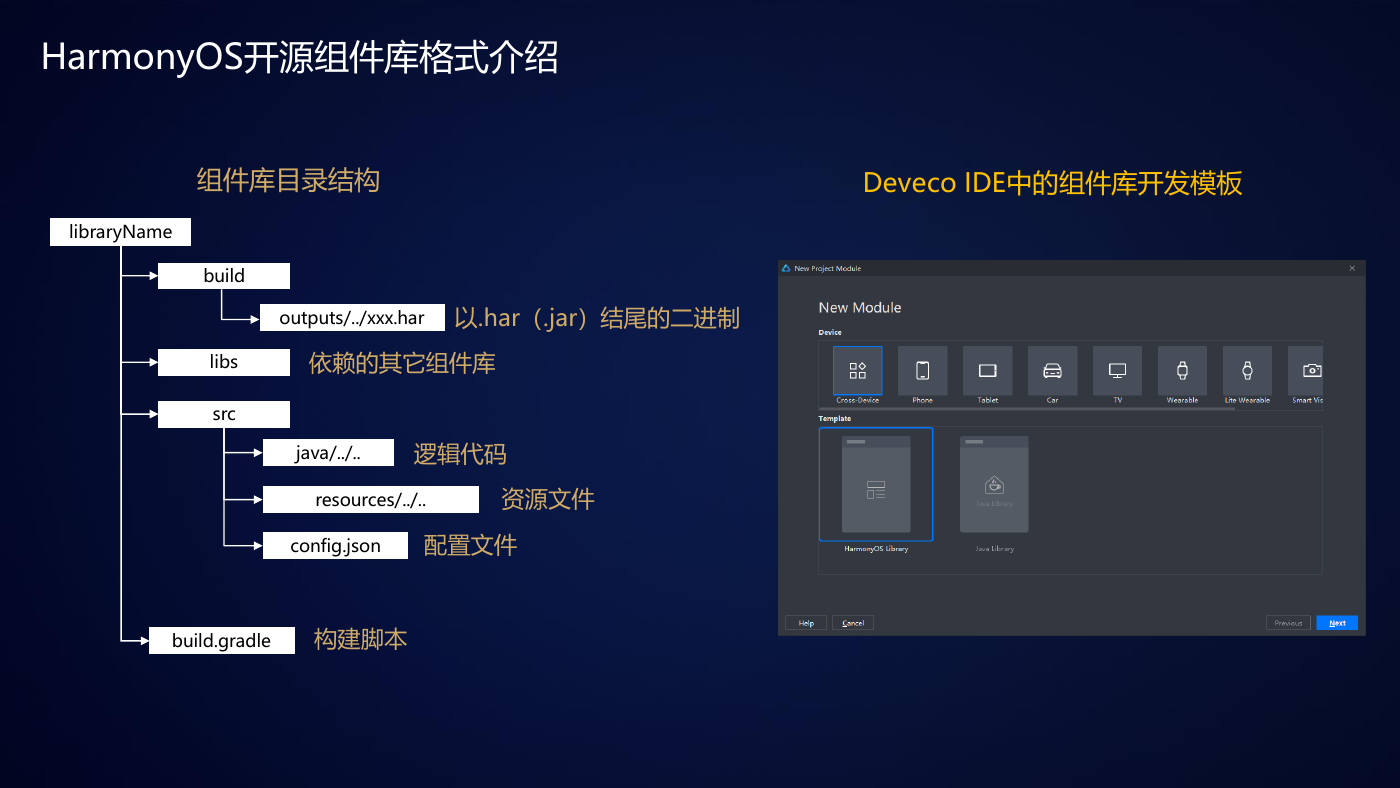Click the Previous button

(x=1288, y=623)
